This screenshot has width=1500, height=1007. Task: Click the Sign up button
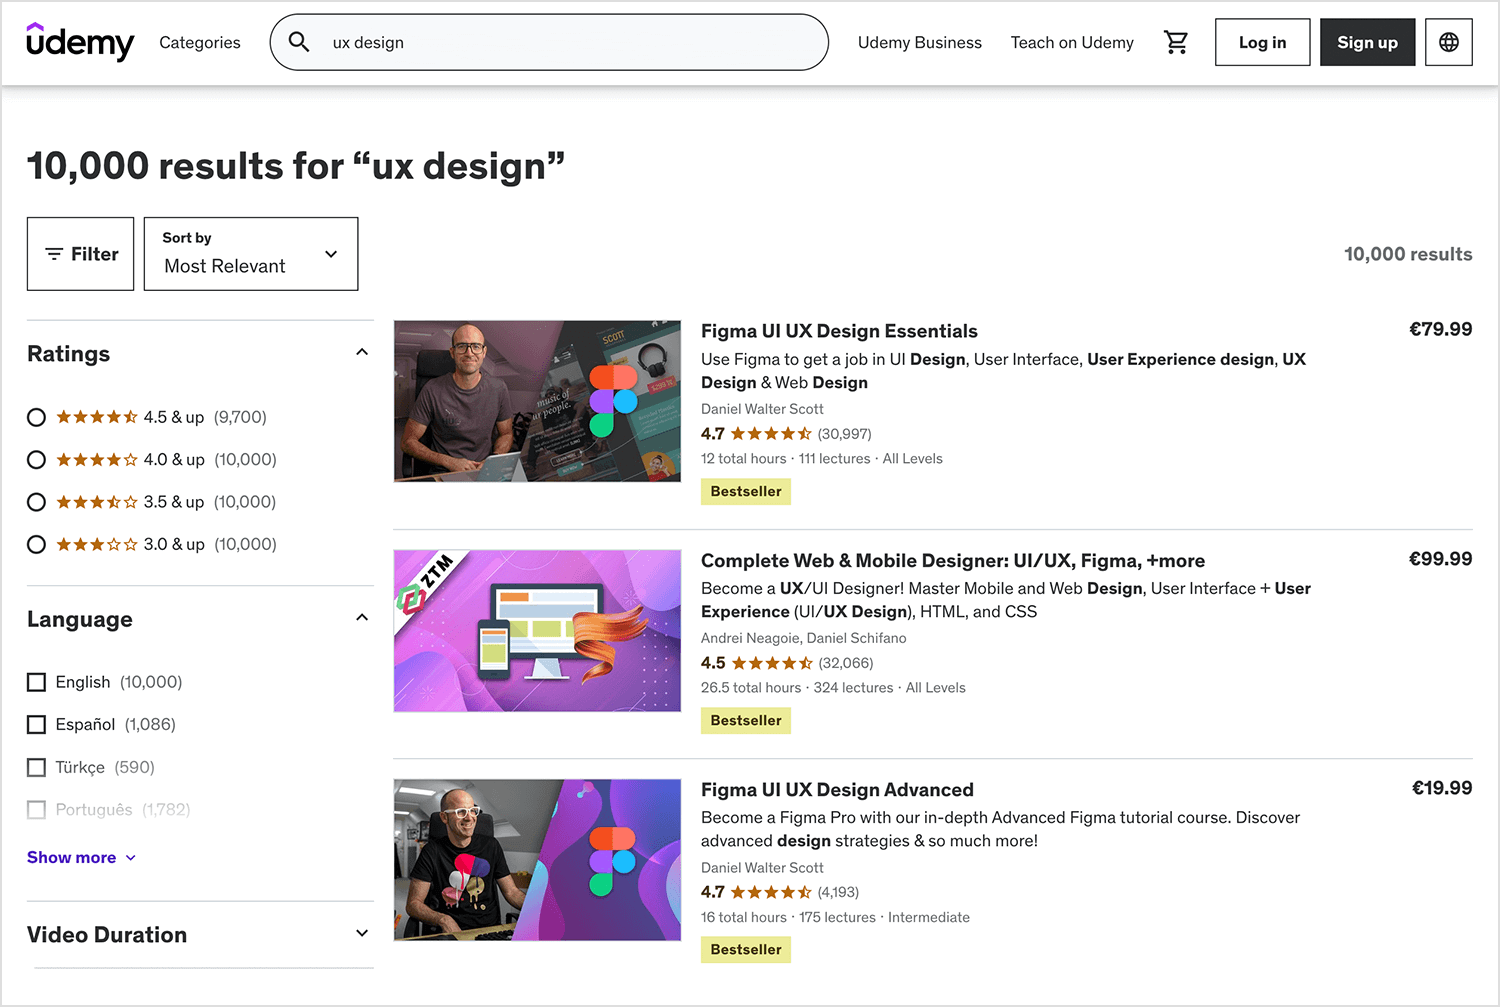click(1367, 42)
